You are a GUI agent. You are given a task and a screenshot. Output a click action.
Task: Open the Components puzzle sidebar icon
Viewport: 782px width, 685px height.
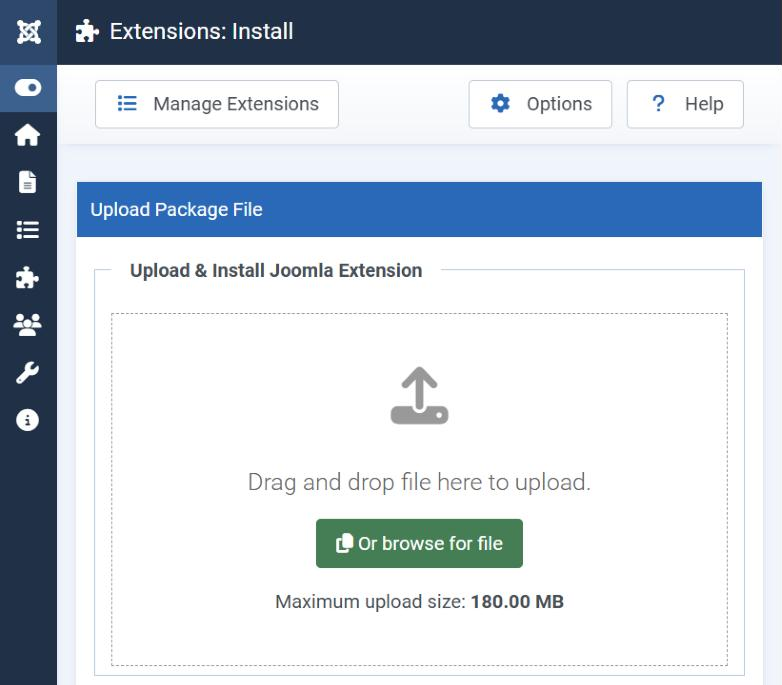pos(27,277)
